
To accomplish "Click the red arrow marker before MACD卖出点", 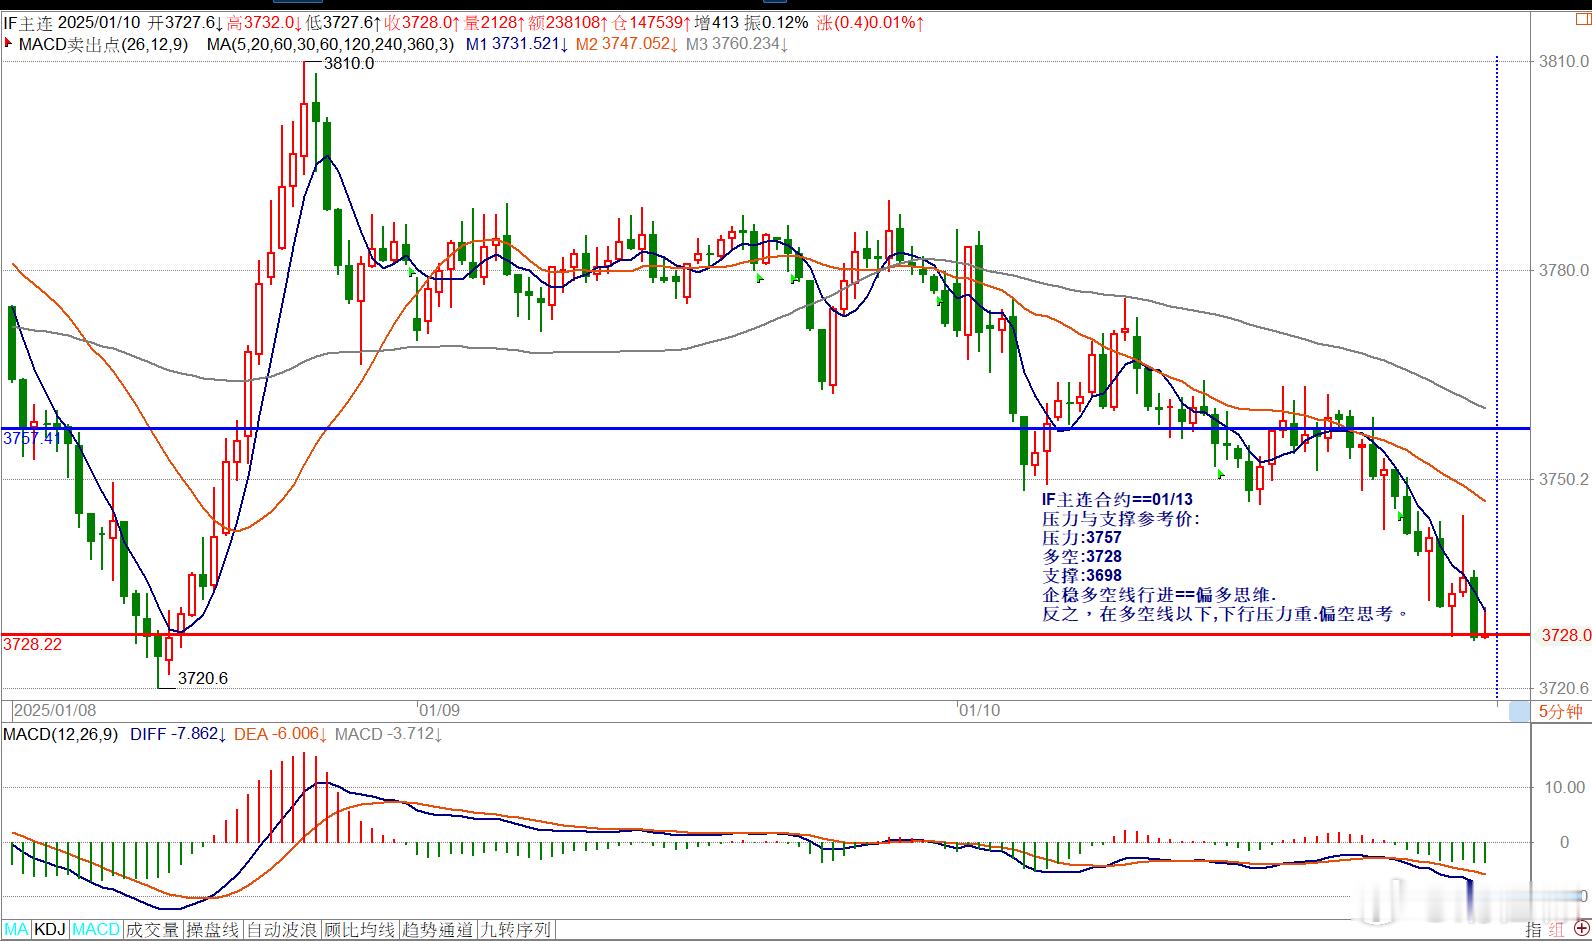I will (x=9, y=43).
